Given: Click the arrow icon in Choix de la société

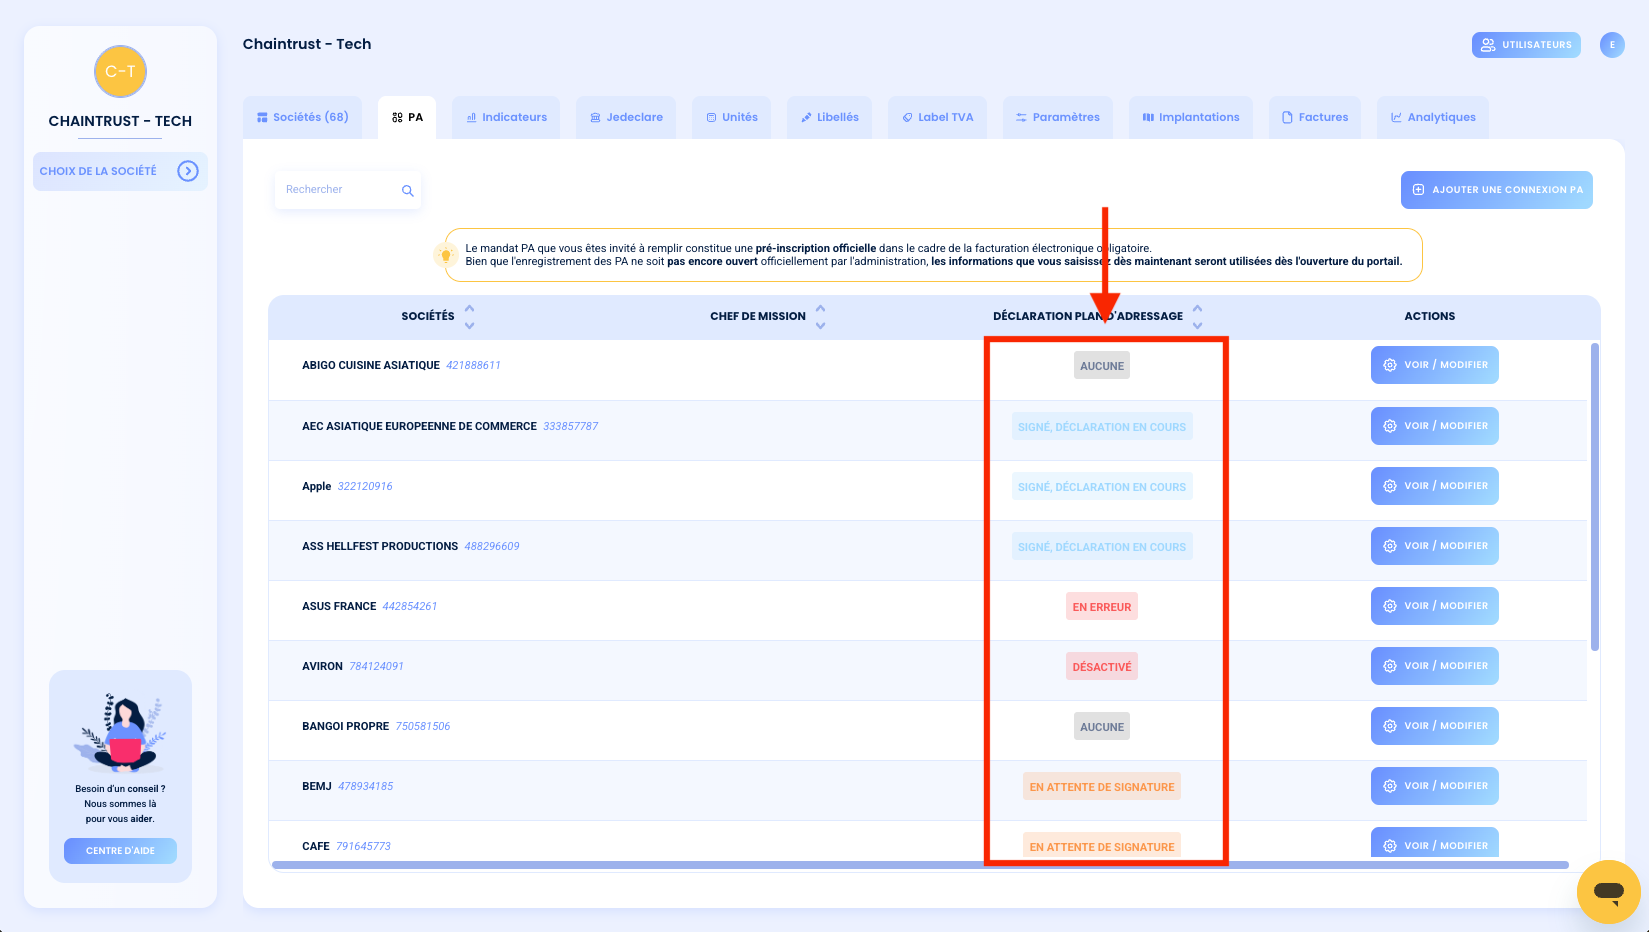Looking at the screenshot, I should [188, 171].
